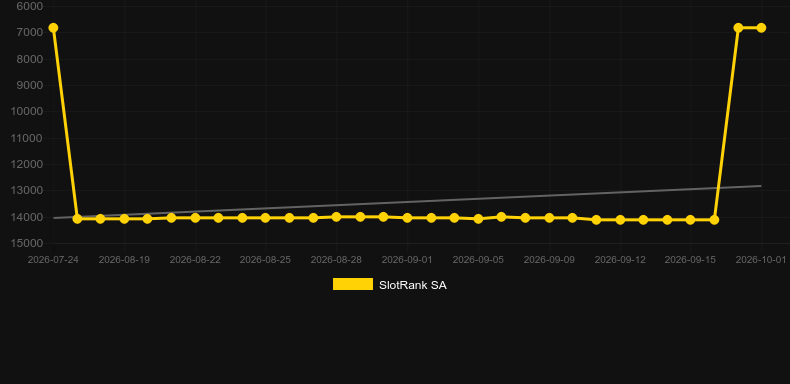Click the last low point before the final spike
The height and width of the screenshot is (384, 790).
[714, 220]
